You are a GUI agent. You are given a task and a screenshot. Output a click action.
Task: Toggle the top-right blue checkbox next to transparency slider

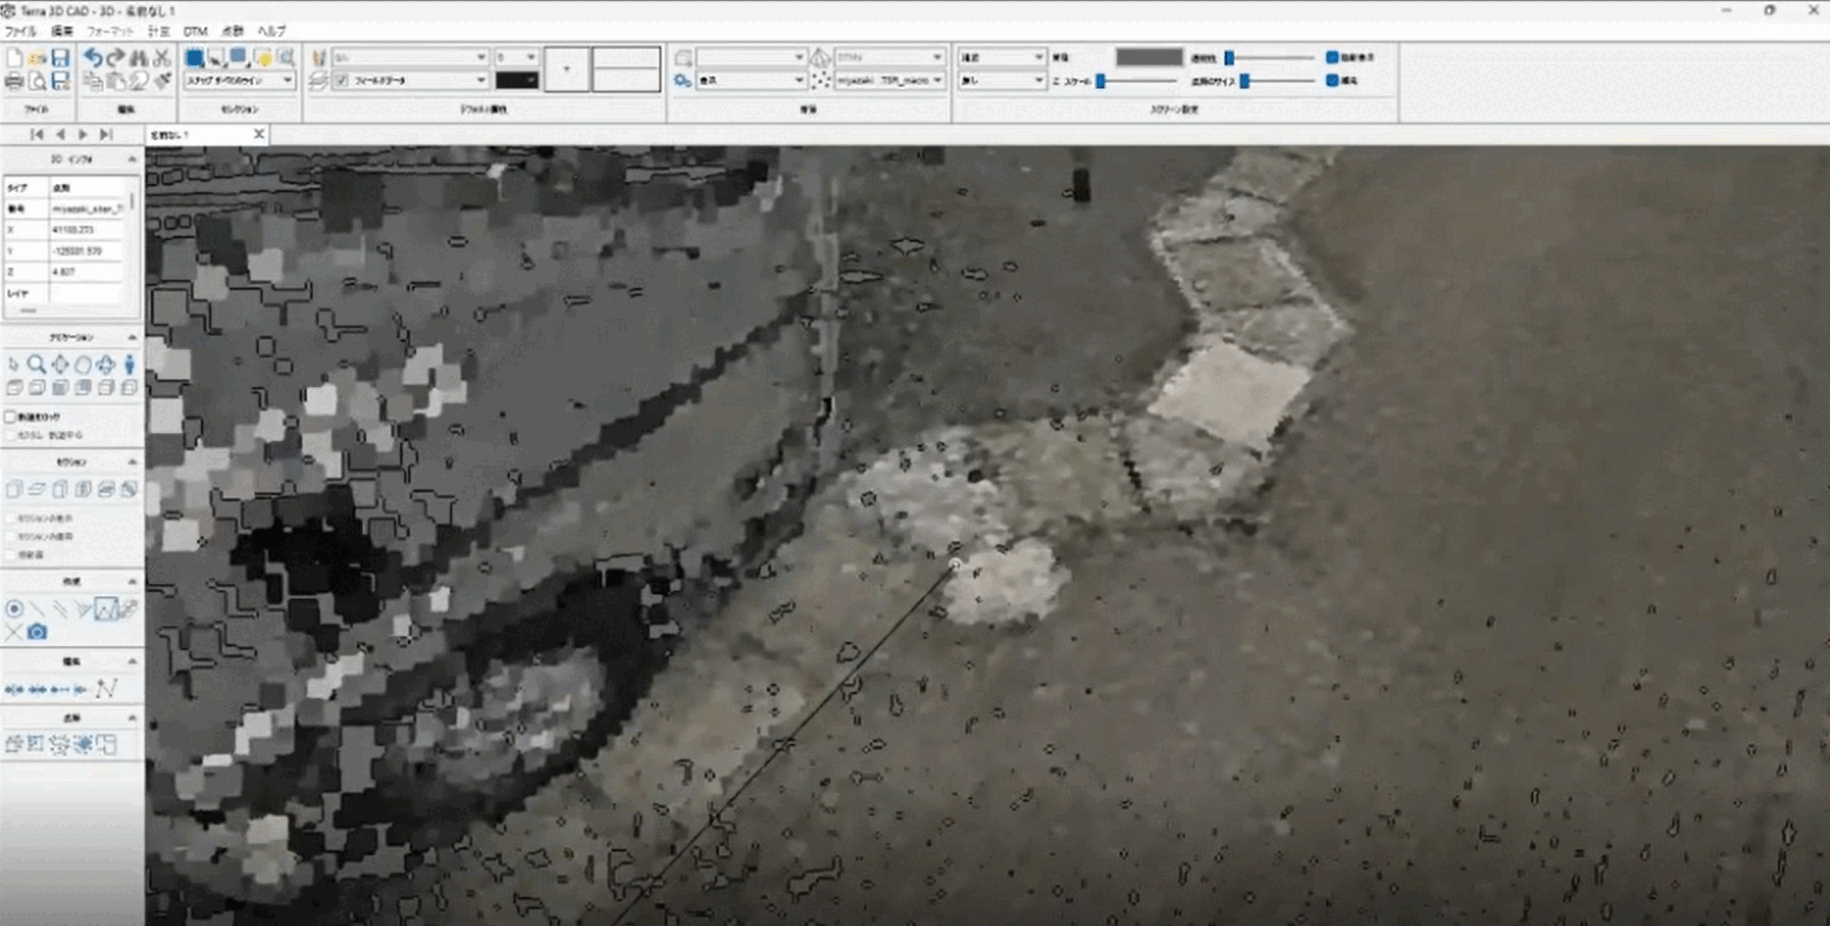pos(1332,57)
